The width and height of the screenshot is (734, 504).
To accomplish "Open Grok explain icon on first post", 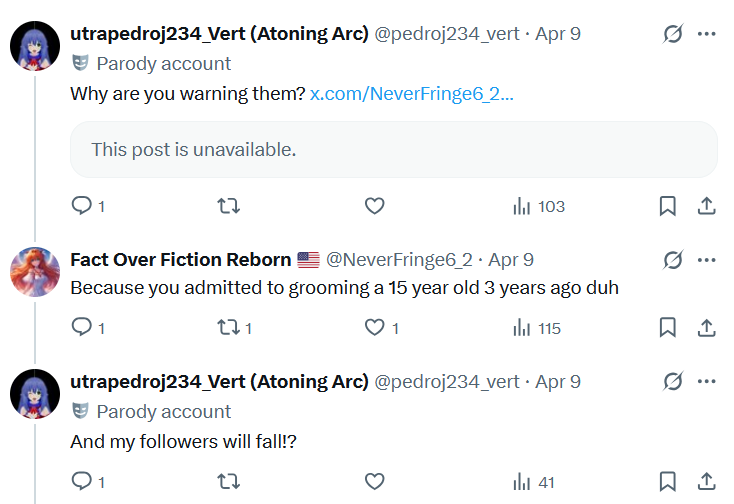I will (673, 34).
